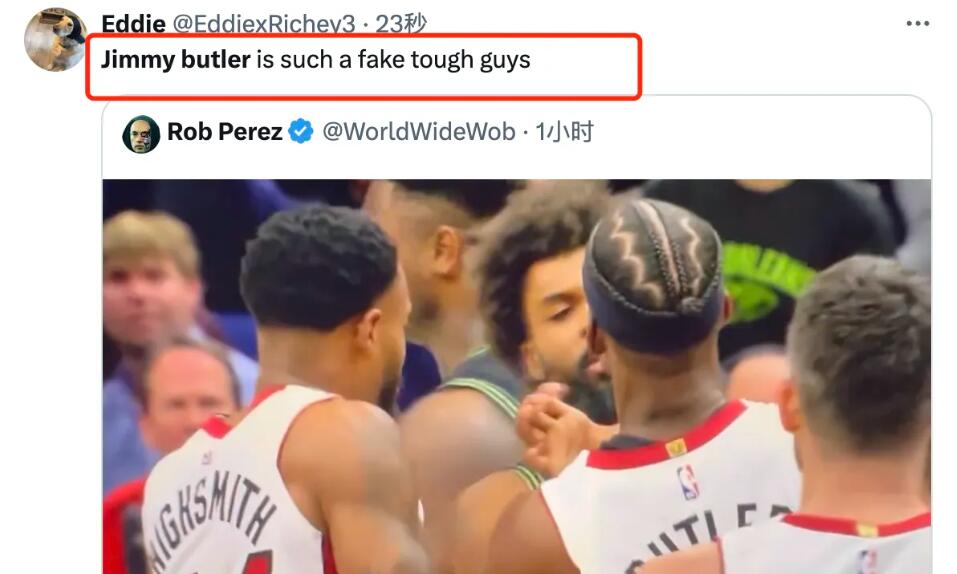Click the bold "Jimmy butler" text
The image size is (957, 574).
pyautogui.click(x=176, y=59)
